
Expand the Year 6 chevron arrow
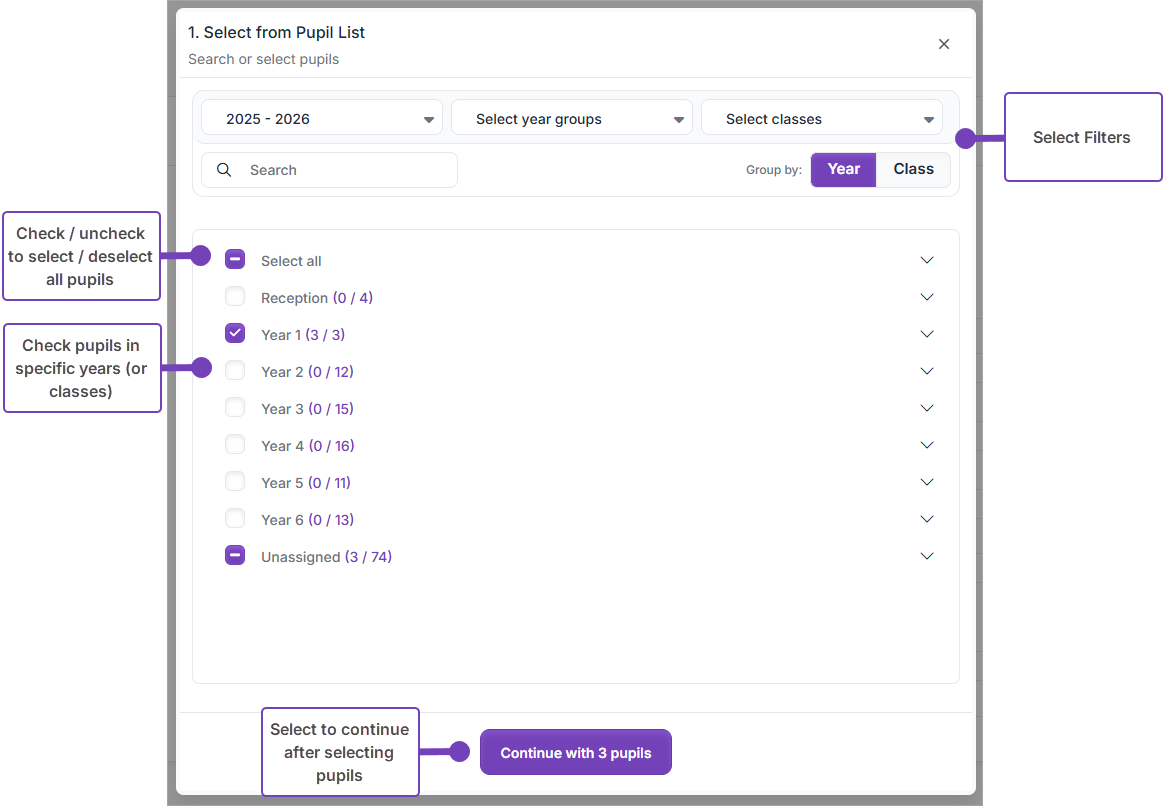[x=927, y=519]
